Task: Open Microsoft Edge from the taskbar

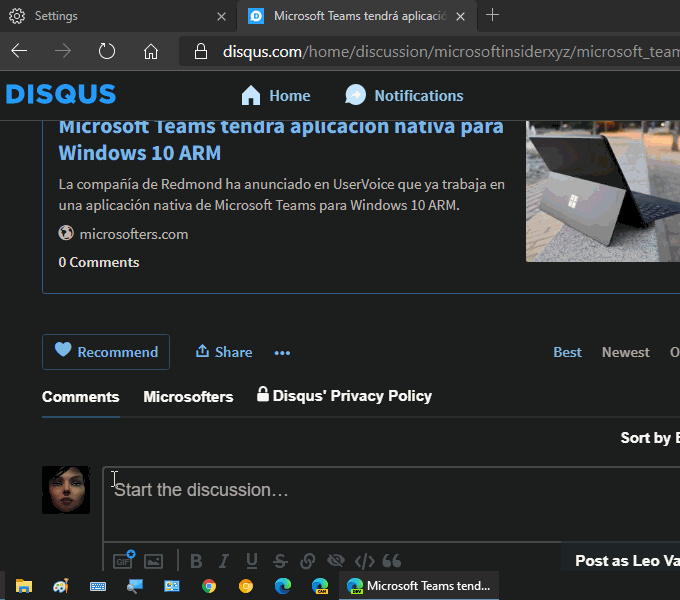Action: [x=283, y=586]
